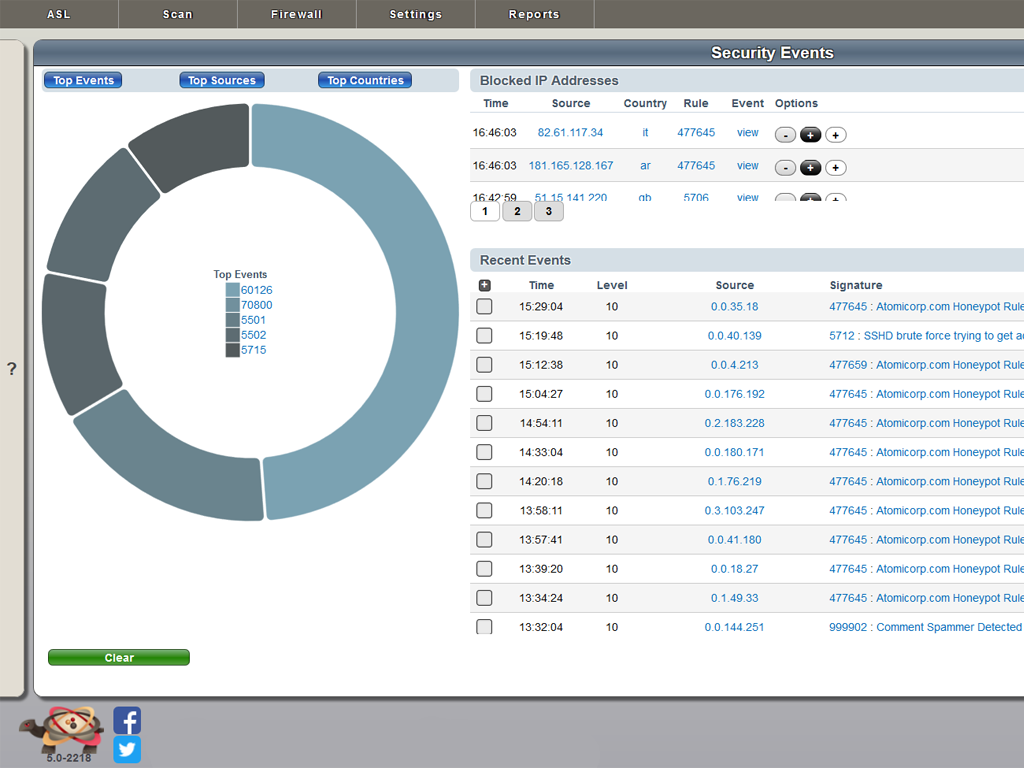Open the Firewall menu
This screenshot has height=768, width=1024.
click(296, 14)
